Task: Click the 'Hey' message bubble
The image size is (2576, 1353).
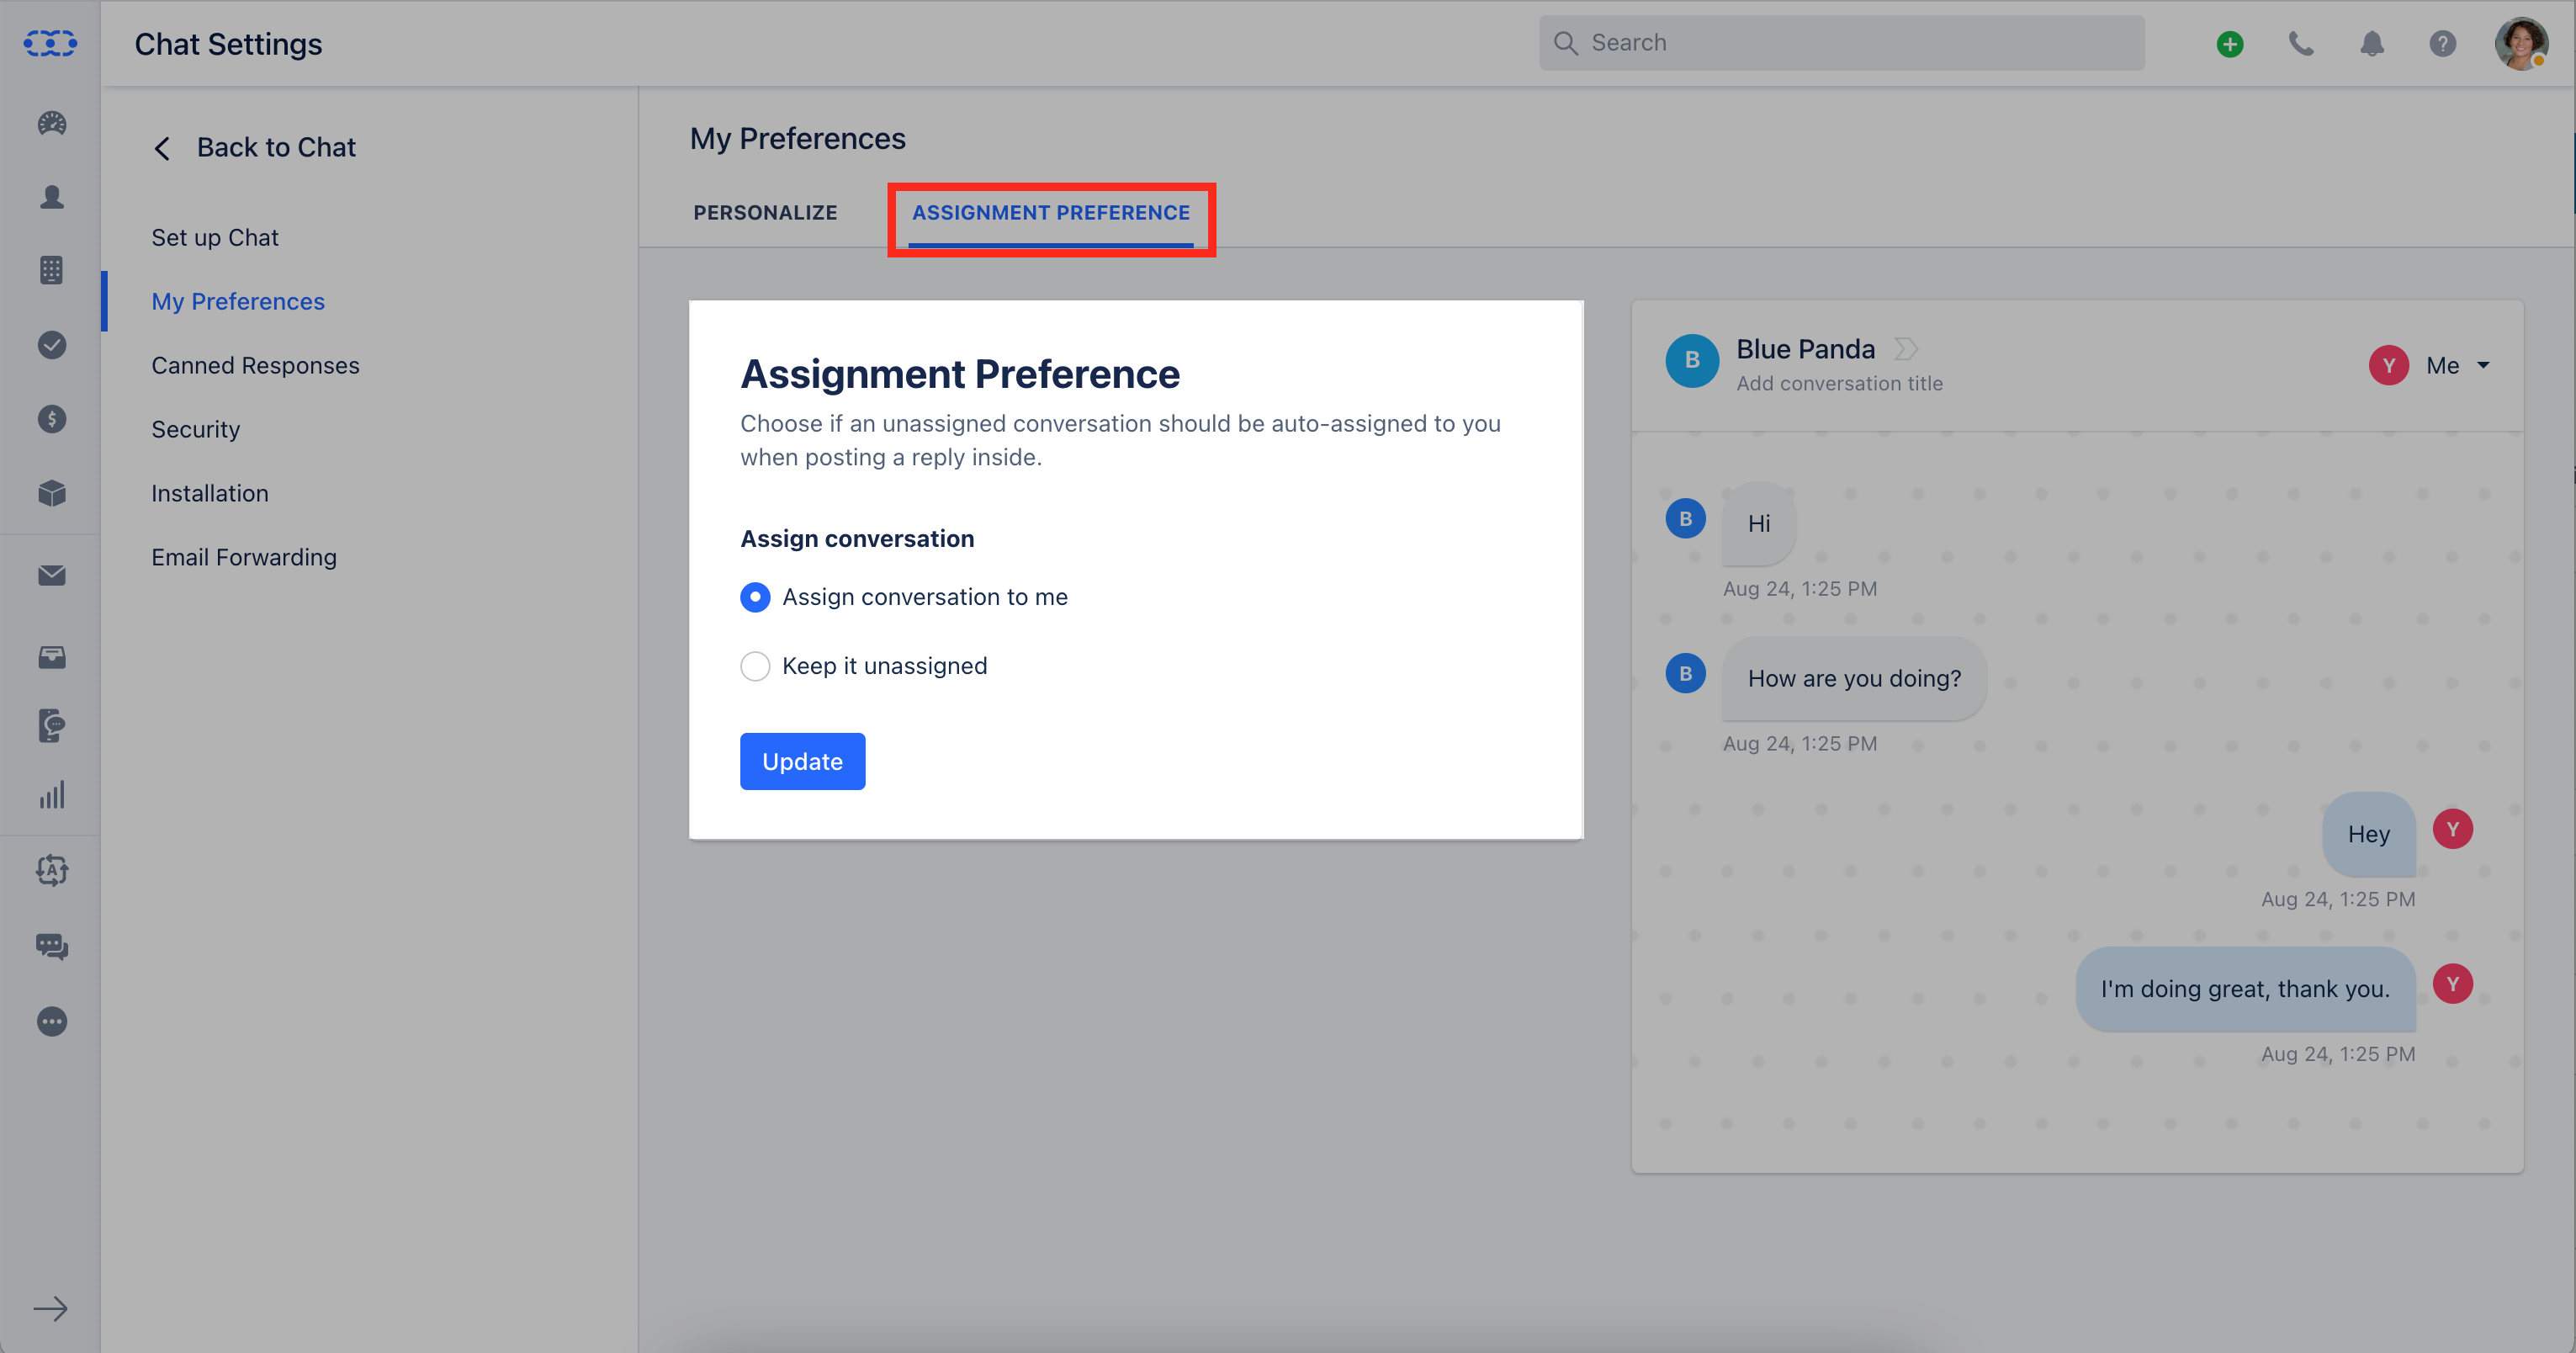Action: click(x=2368, y=835)
